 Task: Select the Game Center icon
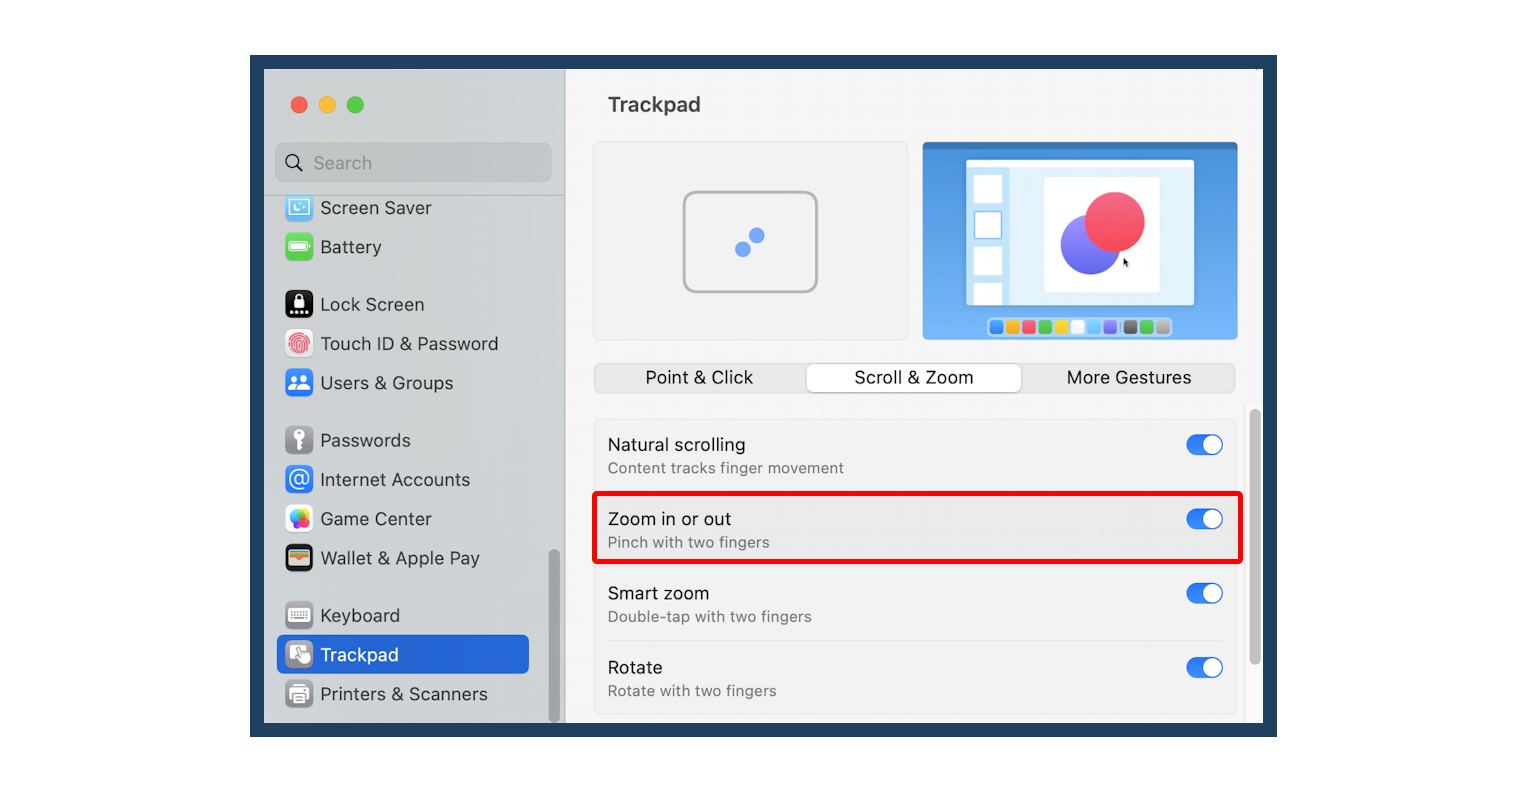click(299, 519)
